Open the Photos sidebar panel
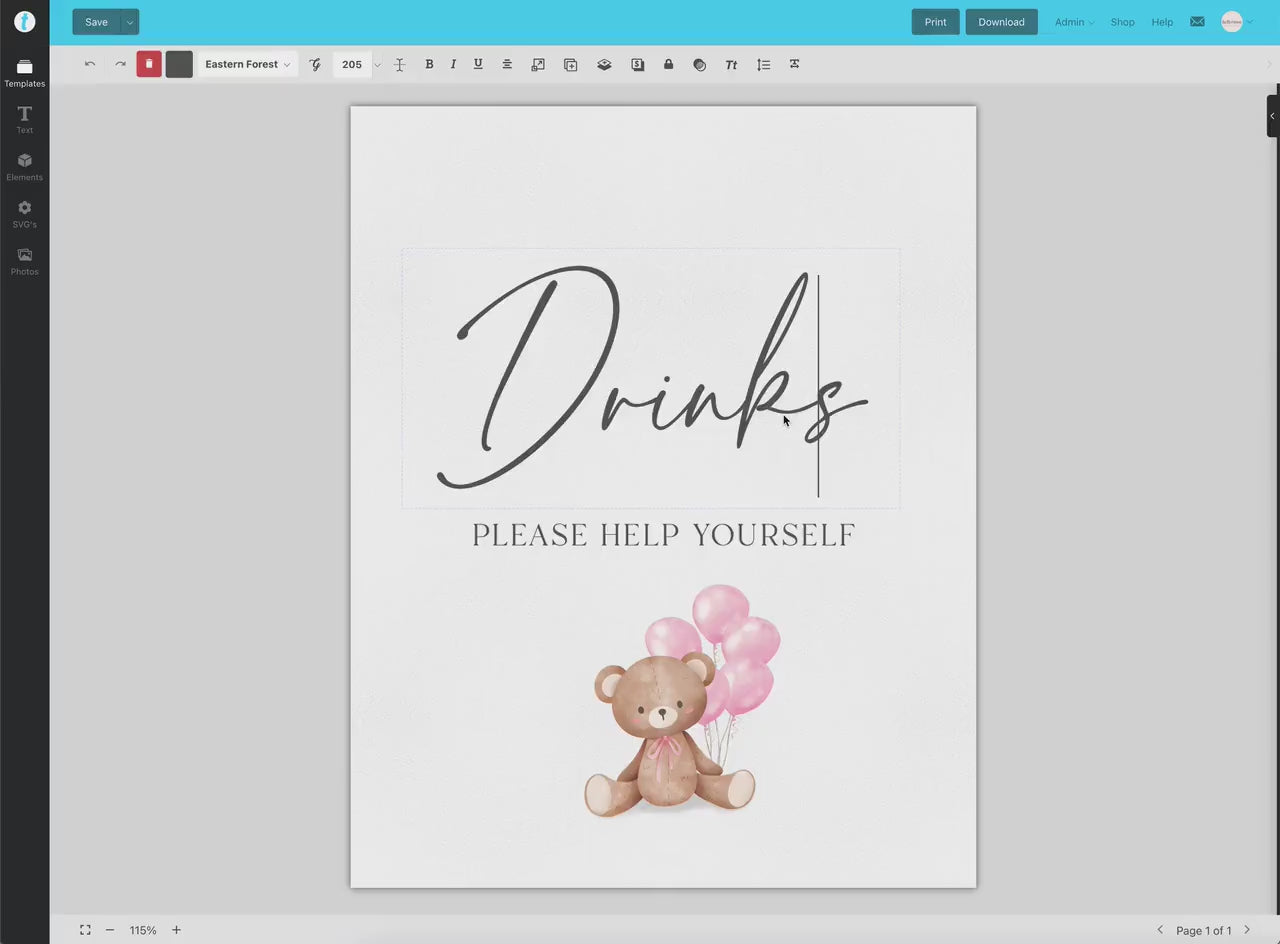The width and height of the screenshot is (1280, 944). (25, 261)
